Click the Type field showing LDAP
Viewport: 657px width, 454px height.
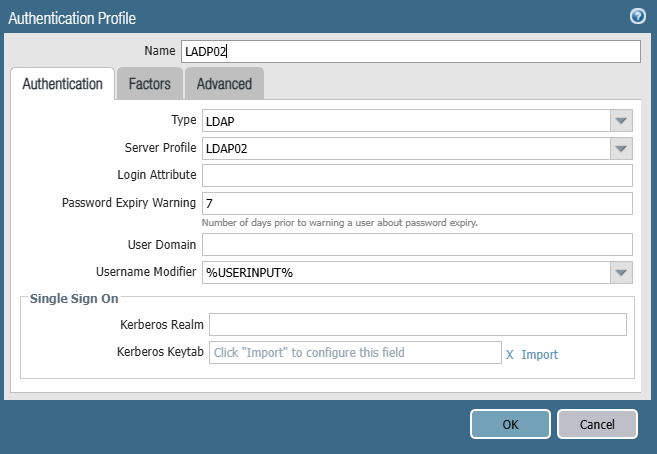(406, 121)
